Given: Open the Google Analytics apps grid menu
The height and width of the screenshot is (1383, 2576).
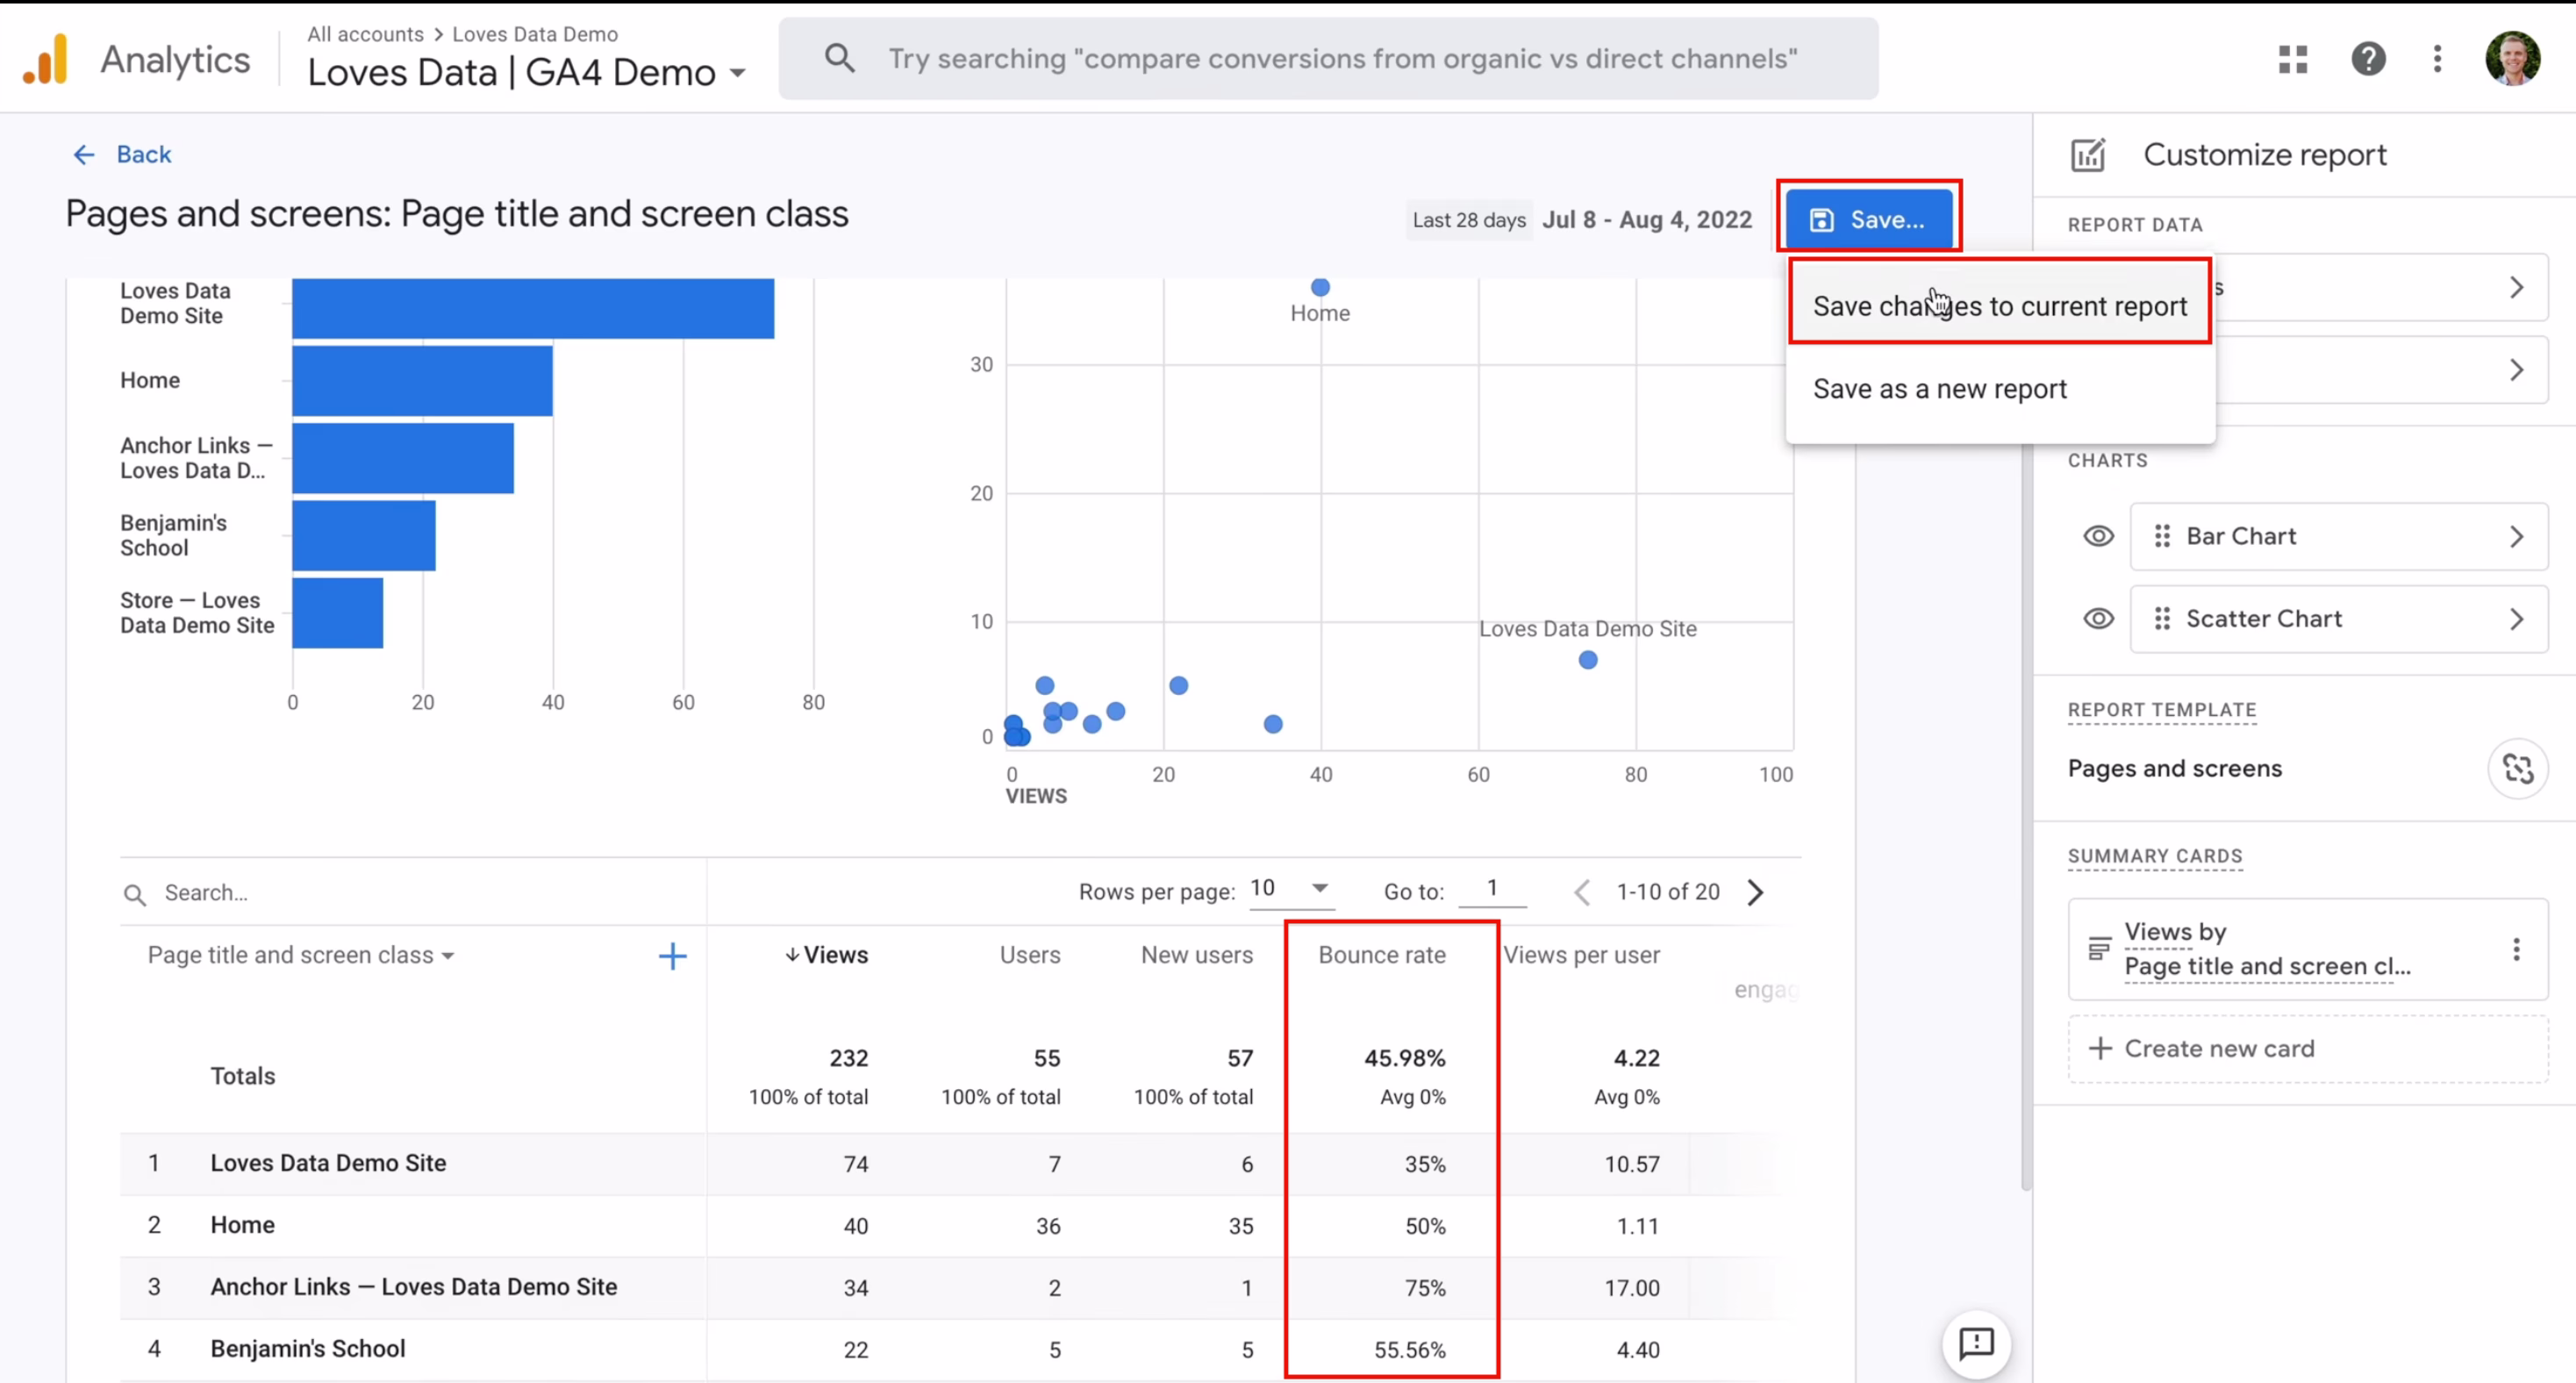Looking at the screenshot, I should [2292, 59].
